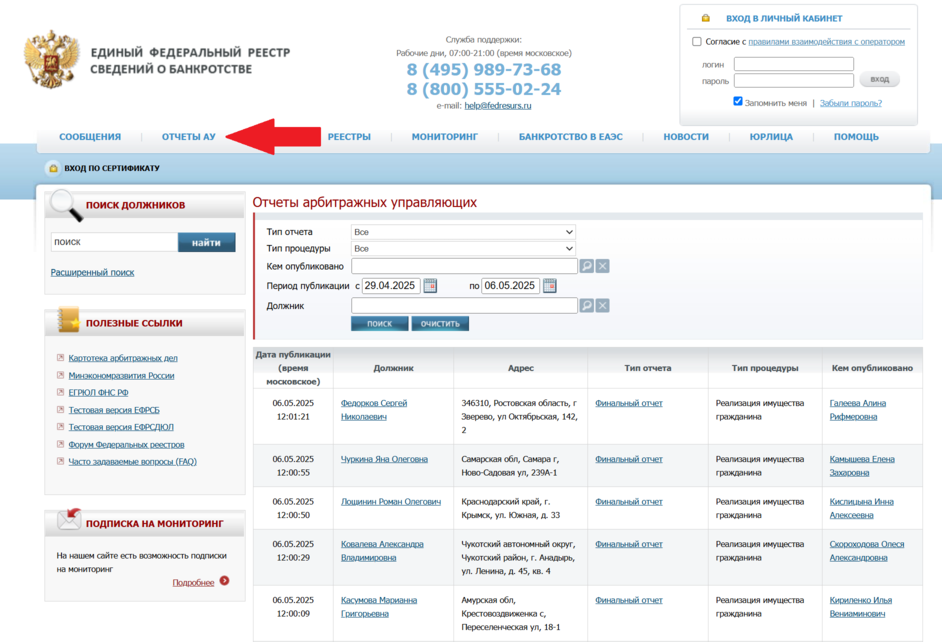Click magnifier icon next to 'Кем опубликовано'
This screenshot has height=642, width=942.
(587, 266)
